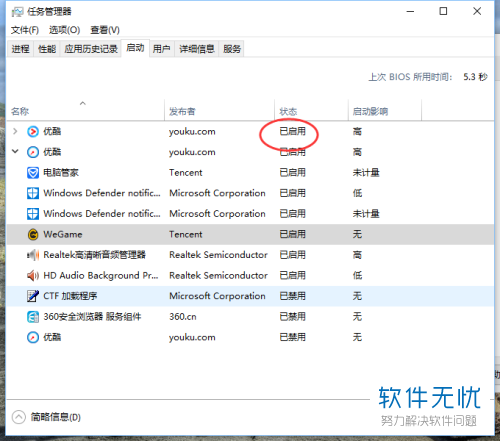Select 360安全浏览器 服务组件 entry
Image resolution: width=500 pixels, height=441 pixels.
click(92, 317)
